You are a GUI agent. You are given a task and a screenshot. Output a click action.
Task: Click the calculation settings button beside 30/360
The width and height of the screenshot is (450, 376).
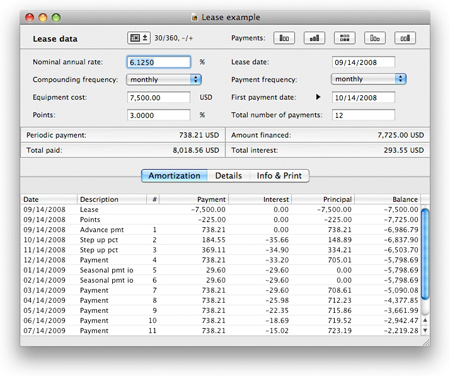(139, 38)
